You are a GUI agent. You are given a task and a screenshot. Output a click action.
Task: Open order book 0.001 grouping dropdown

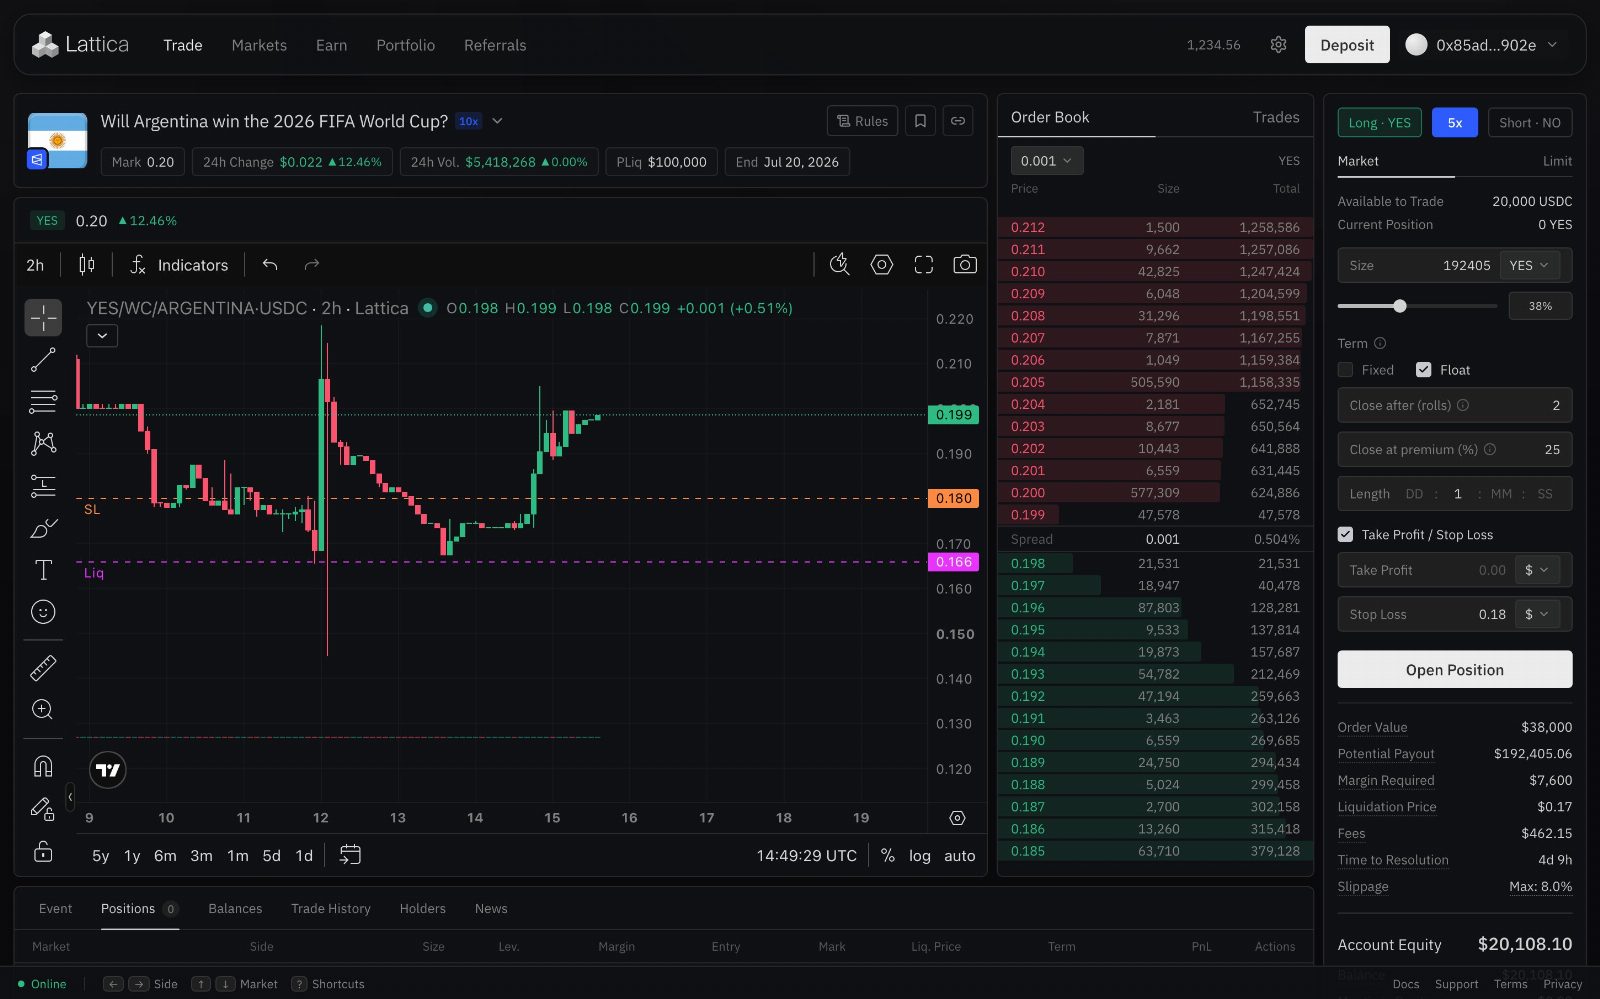point(1046,161)
